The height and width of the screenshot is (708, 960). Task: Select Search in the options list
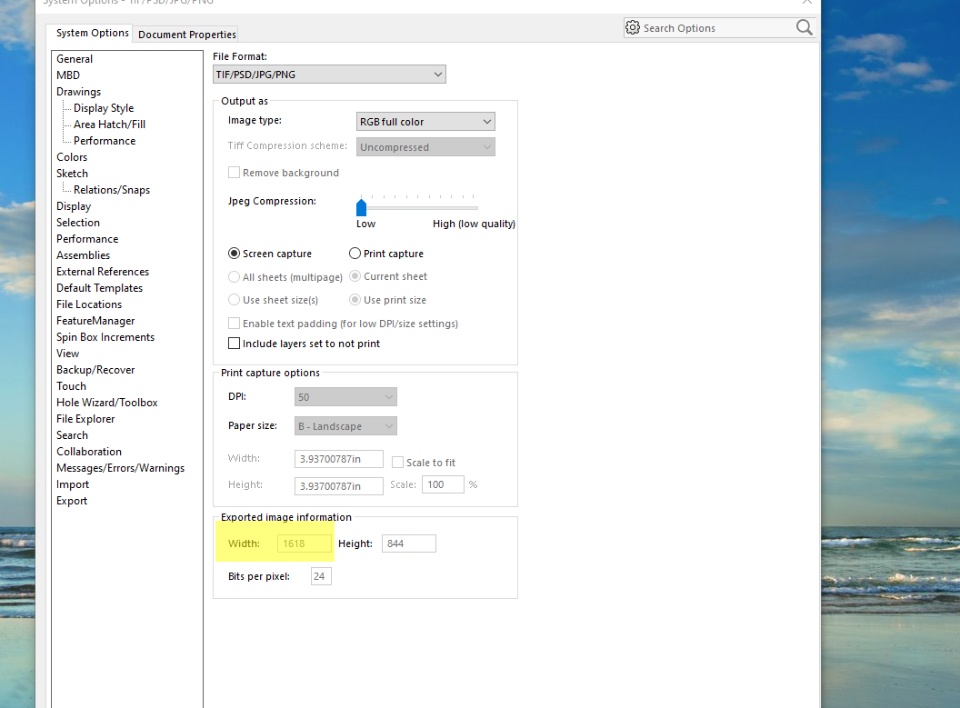pos(72,435)
